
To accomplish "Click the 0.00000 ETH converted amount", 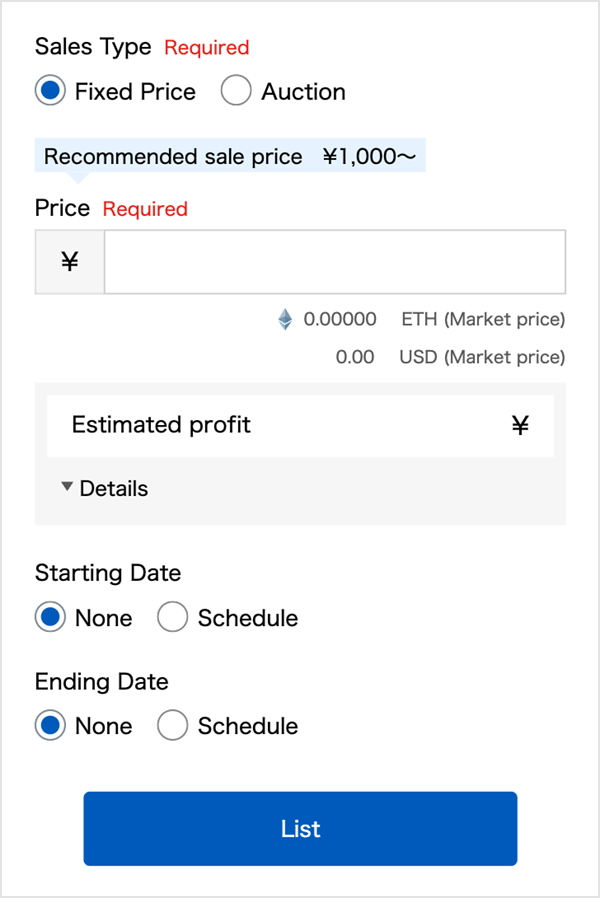I will (x=340, y=319).
